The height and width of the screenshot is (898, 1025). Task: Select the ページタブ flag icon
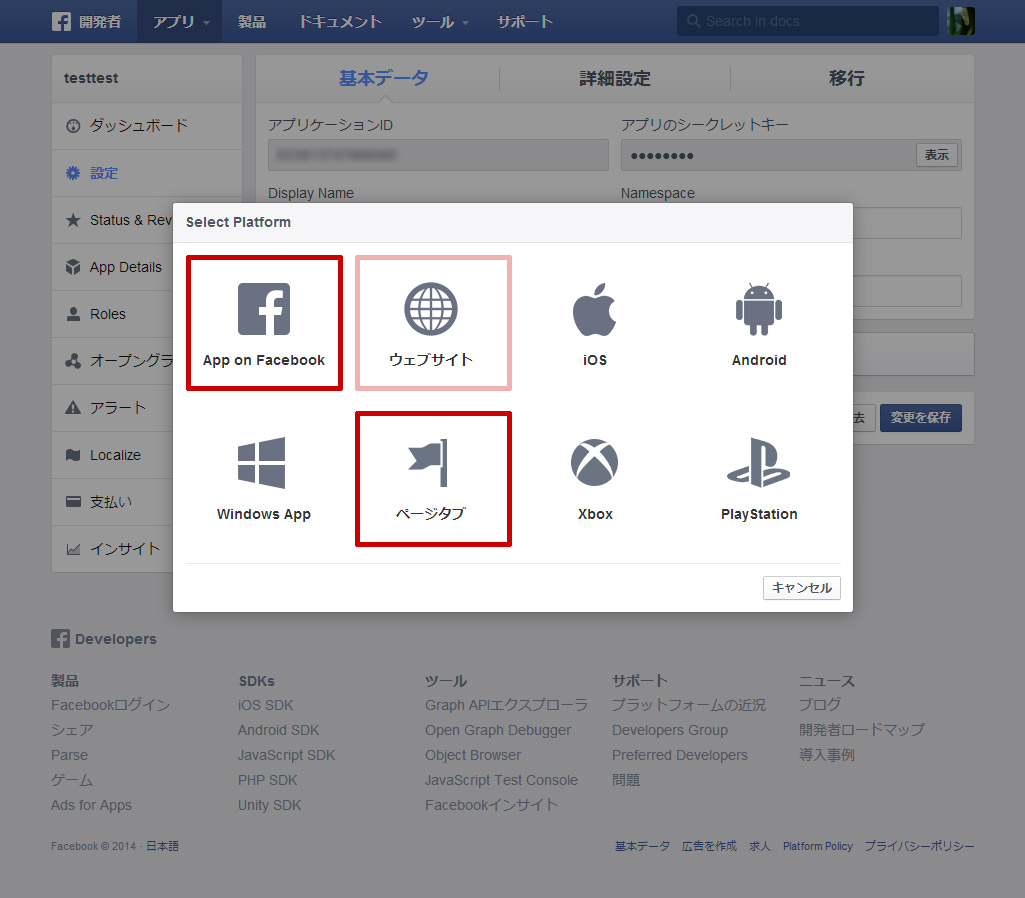428,463
